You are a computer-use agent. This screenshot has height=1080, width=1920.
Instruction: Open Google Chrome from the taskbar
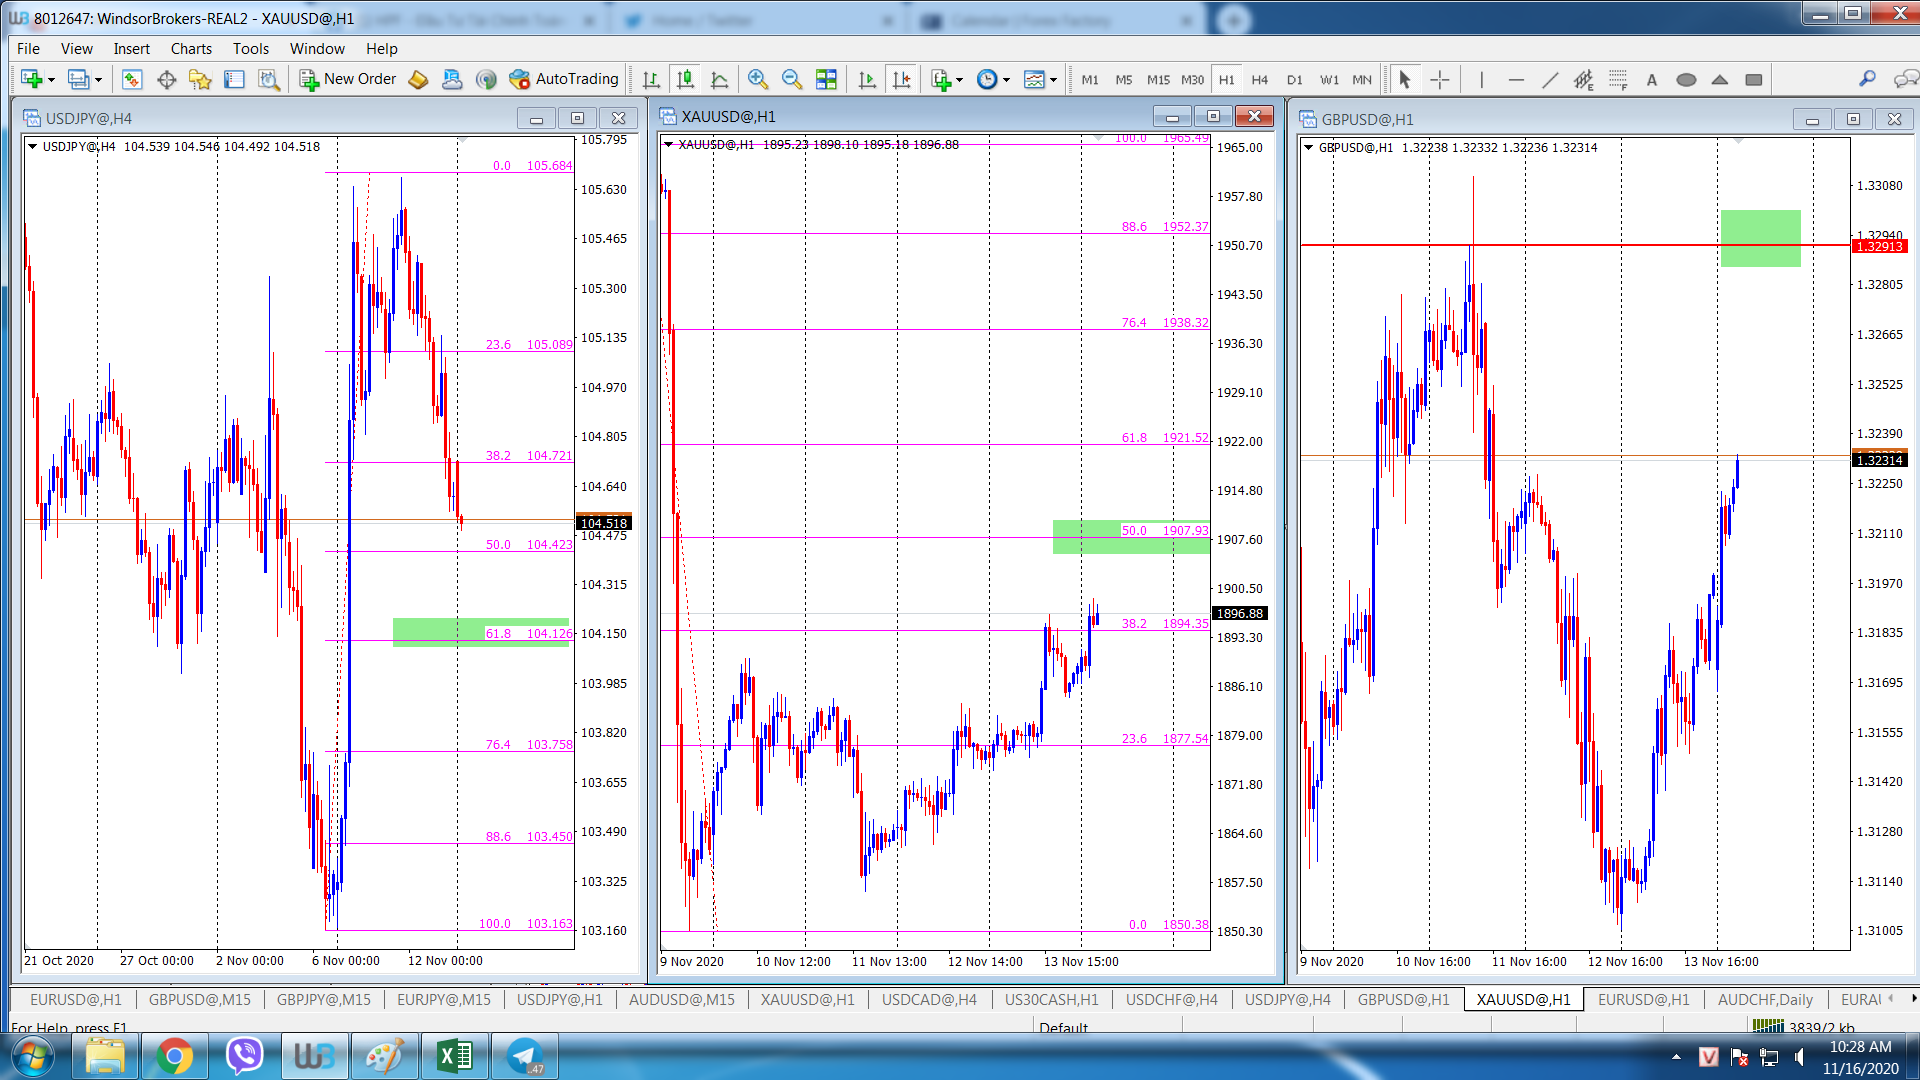coord(174,1056)
